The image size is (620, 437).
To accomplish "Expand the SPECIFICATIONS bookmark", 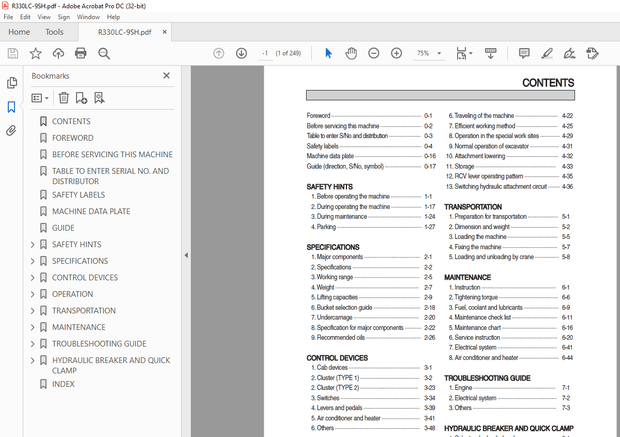I will click(33, 261).
